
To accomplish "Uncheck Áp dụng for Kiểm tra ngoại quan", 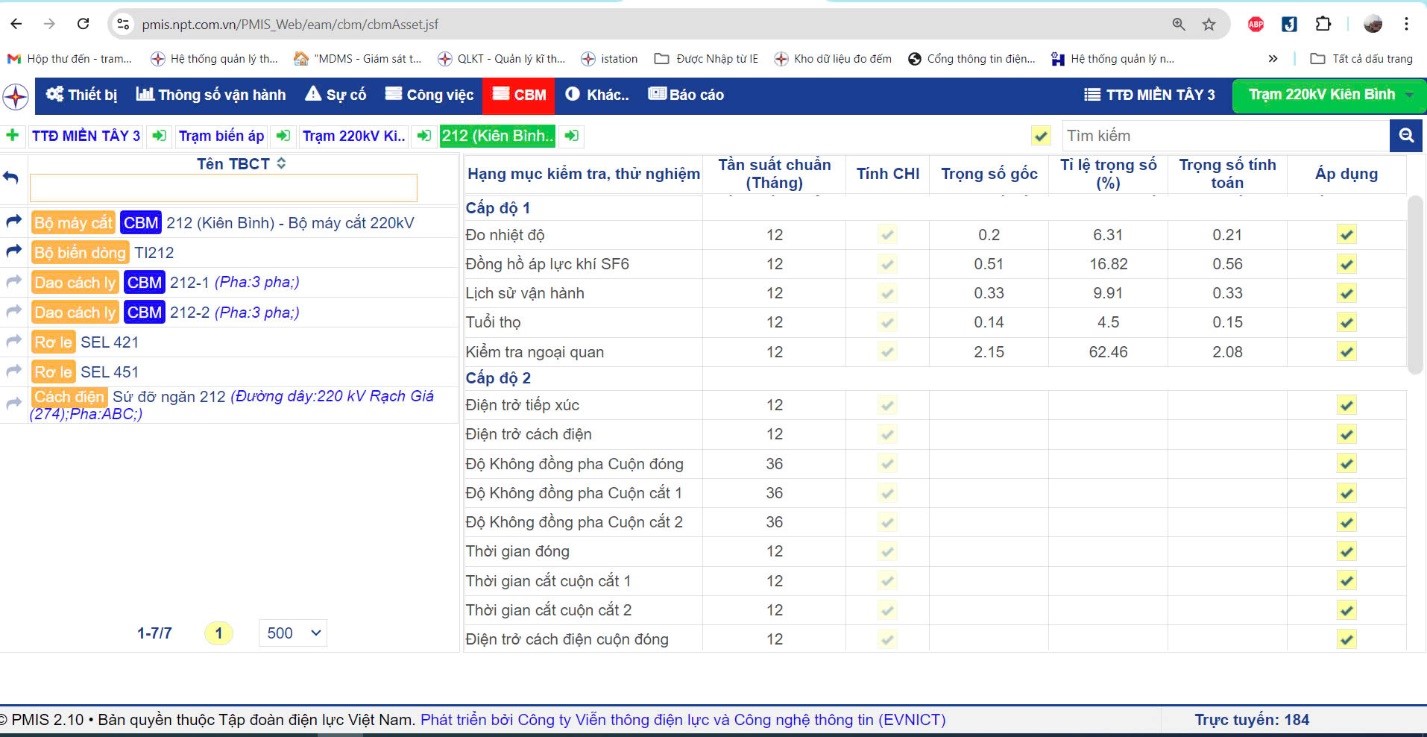I will click(x=1346, y=352).
